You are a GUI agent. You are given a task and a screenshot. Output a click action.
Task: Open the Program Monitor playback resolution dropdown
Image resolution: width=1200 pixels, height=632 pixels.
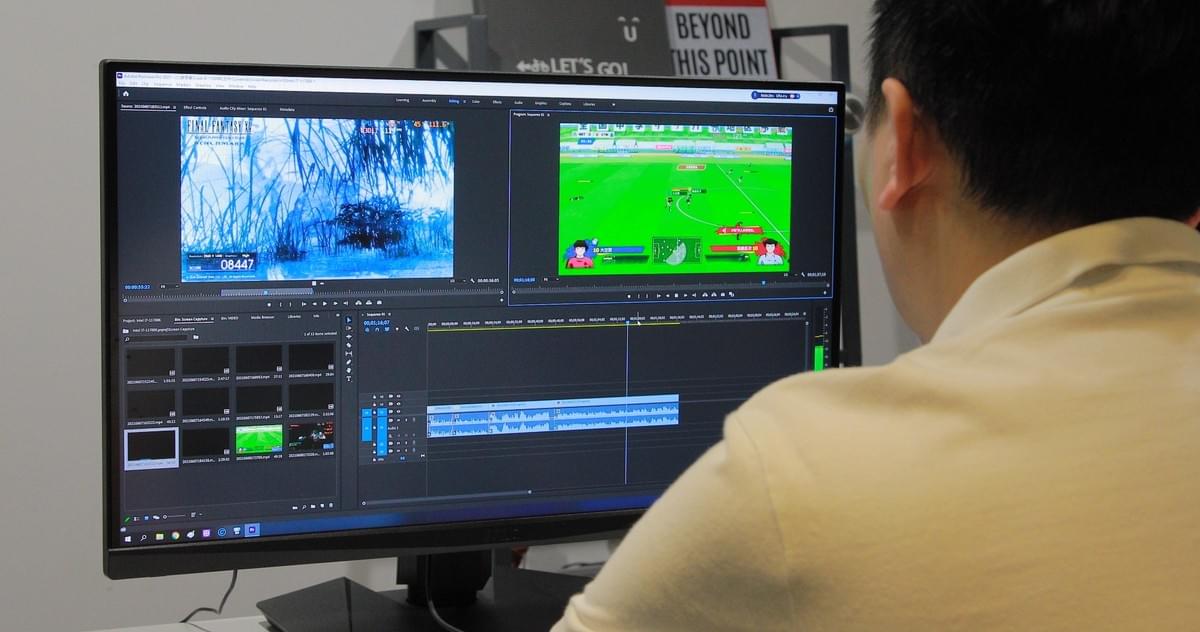click(789, 274)
